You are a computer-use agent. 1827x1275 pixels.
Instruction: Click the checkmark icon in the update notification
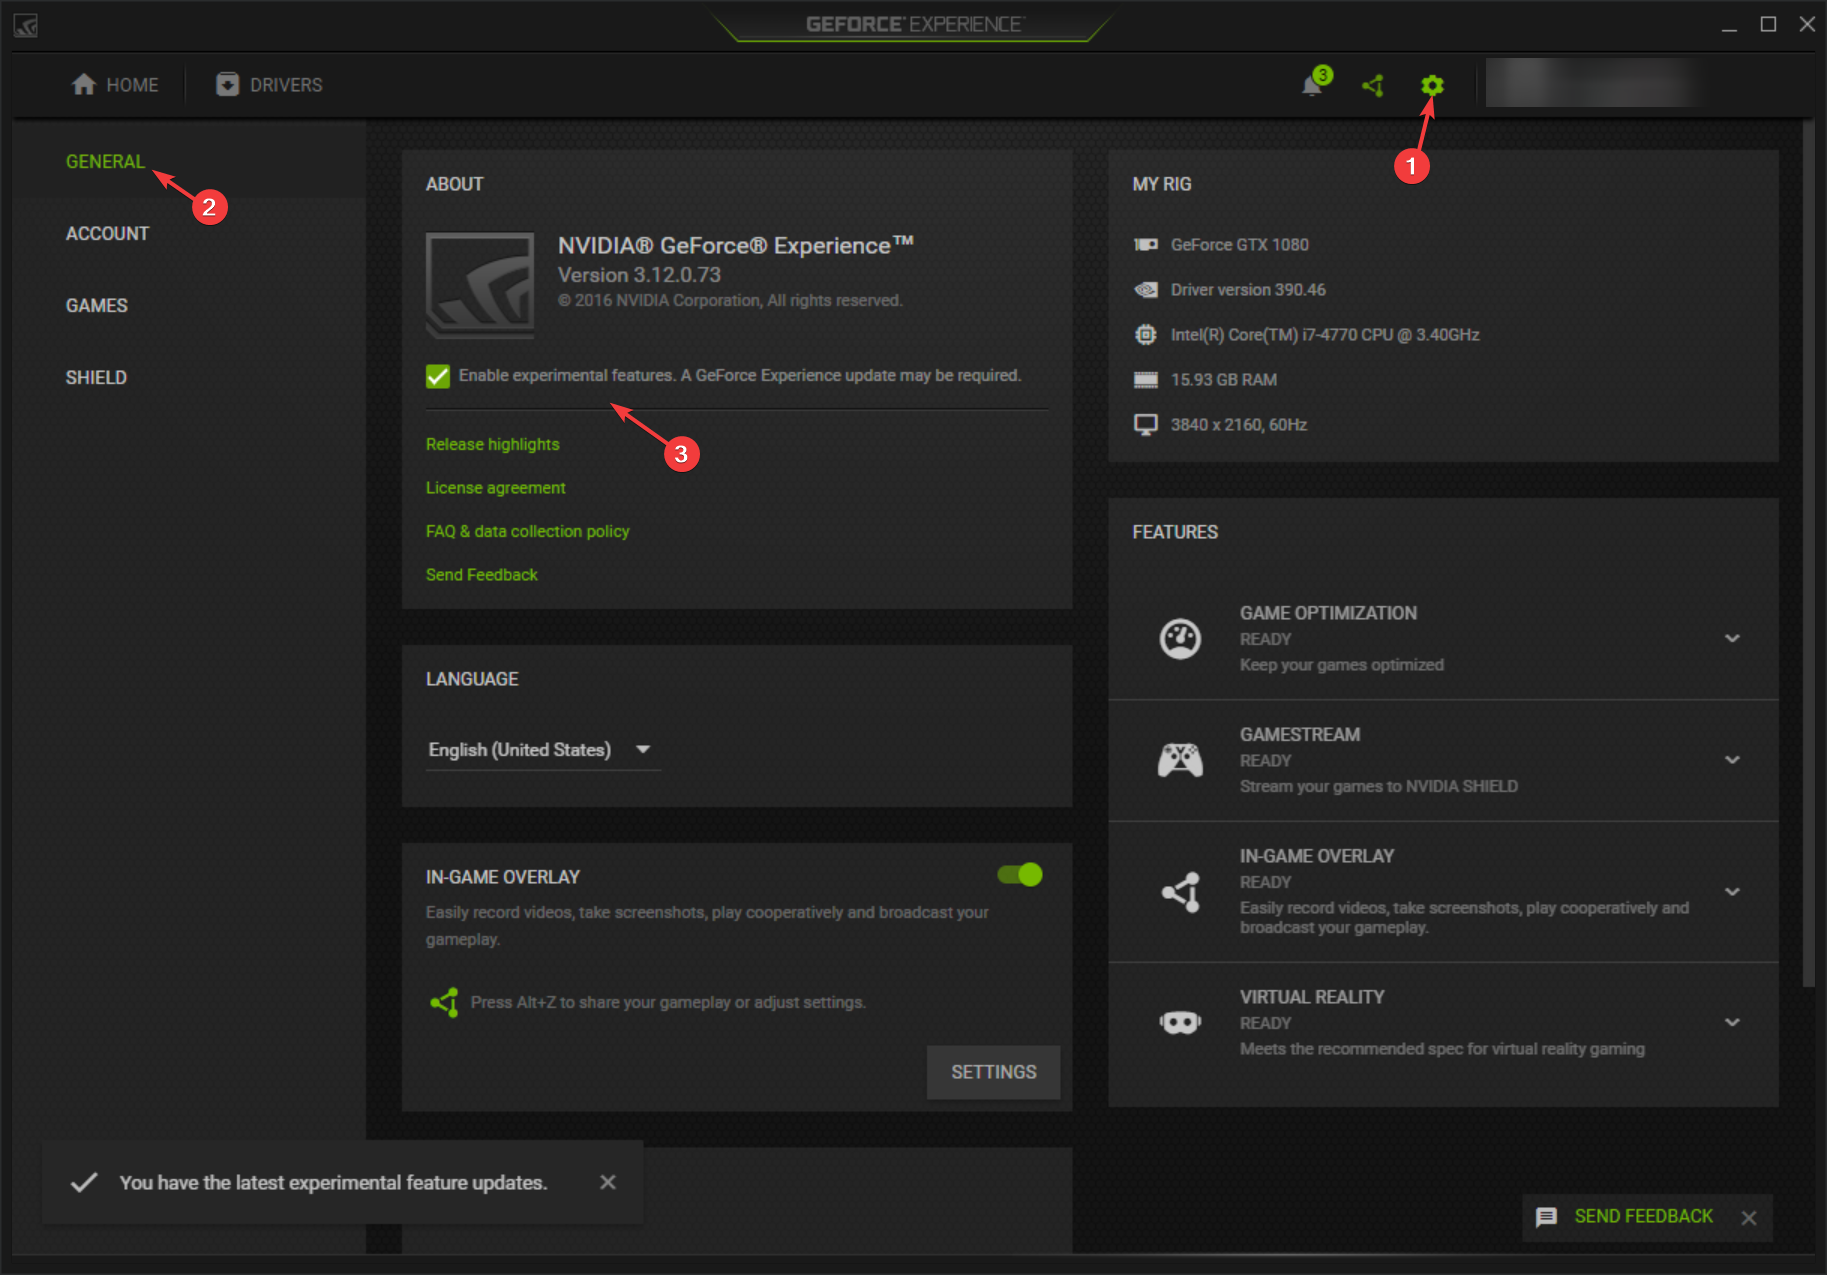pyautogui.click(x=84, y=1182)
